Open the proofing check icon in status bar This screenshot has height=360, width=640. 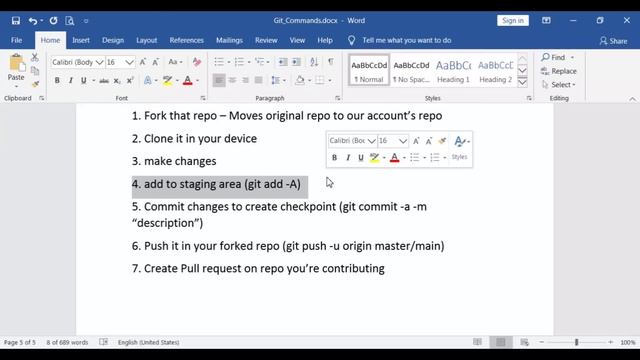(103, 342)
